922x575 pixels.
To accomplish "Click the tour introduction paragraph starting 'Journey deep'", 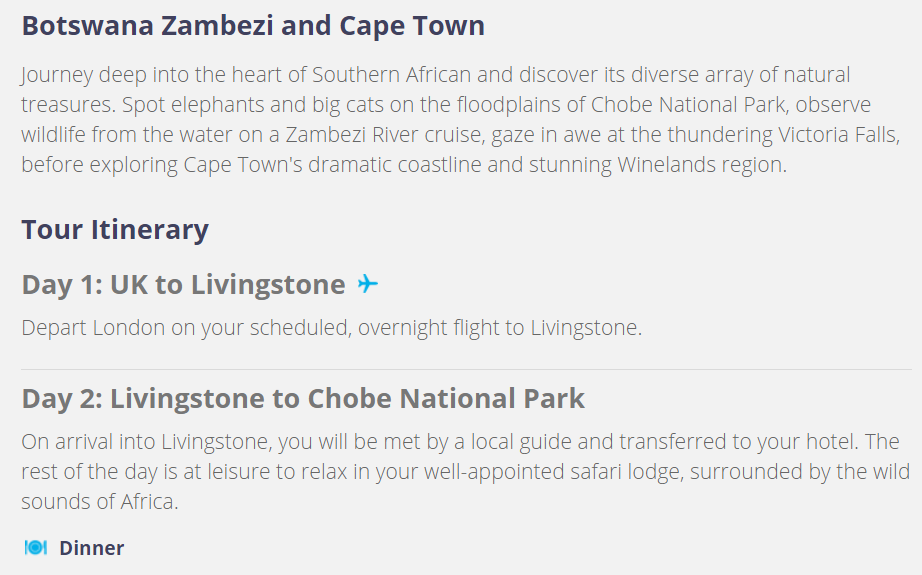I will pyautogui.click(x=460, y=119).
